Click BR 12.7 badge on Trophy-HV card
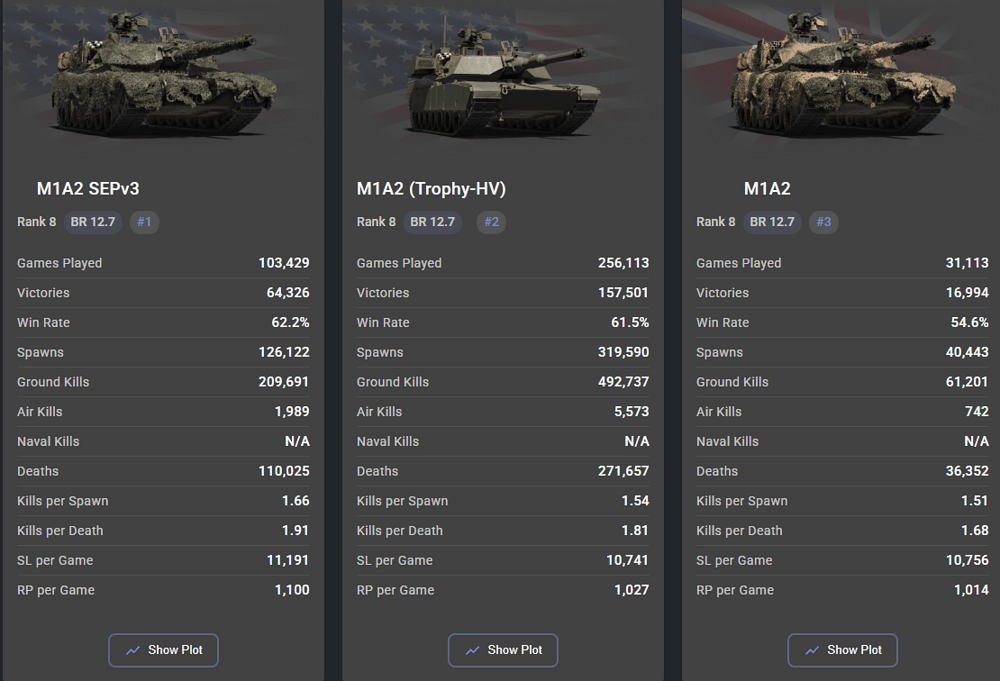 (x=432, y=222)
